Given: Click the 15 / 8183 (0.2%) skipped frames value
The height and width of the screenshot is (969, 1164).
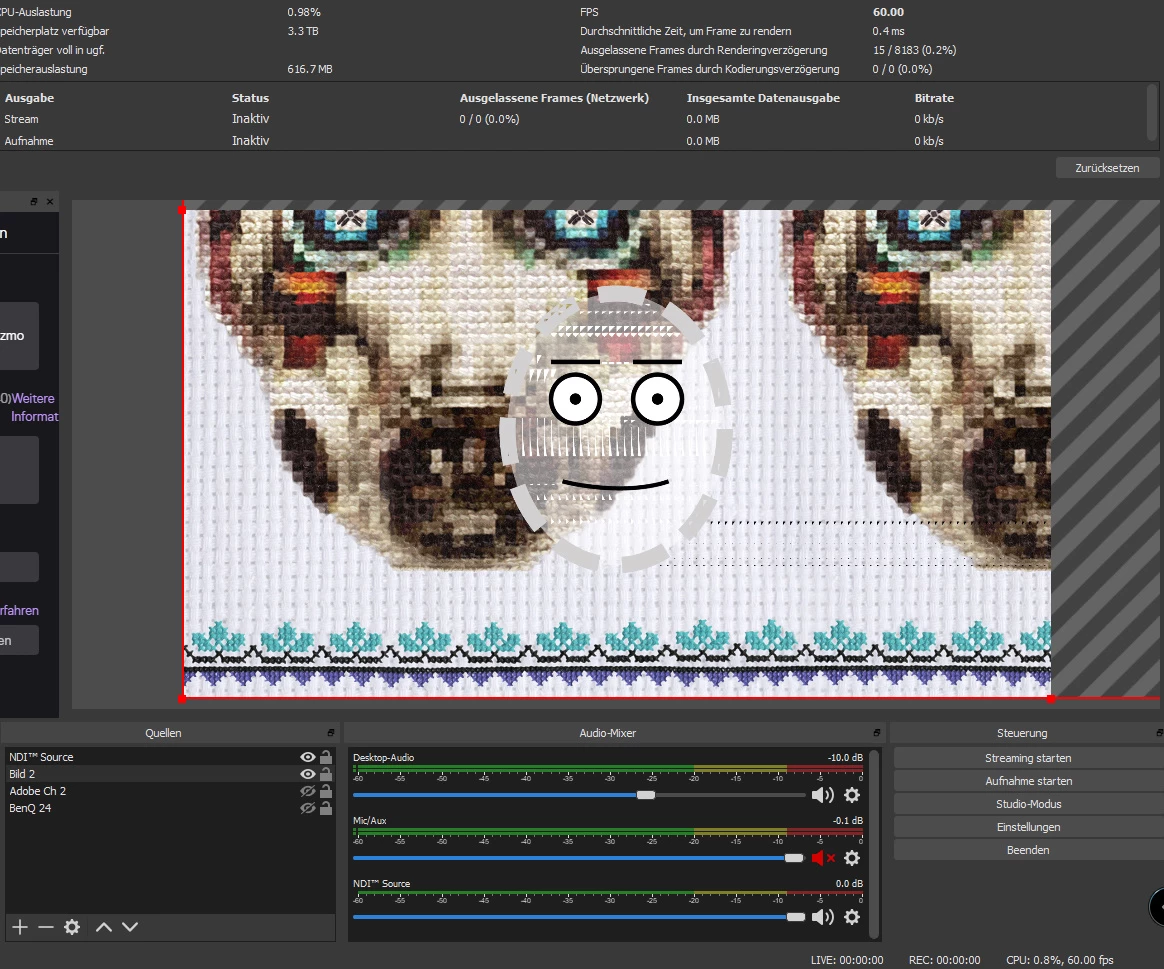Looking at the screenshot, I should pos(914,50).
